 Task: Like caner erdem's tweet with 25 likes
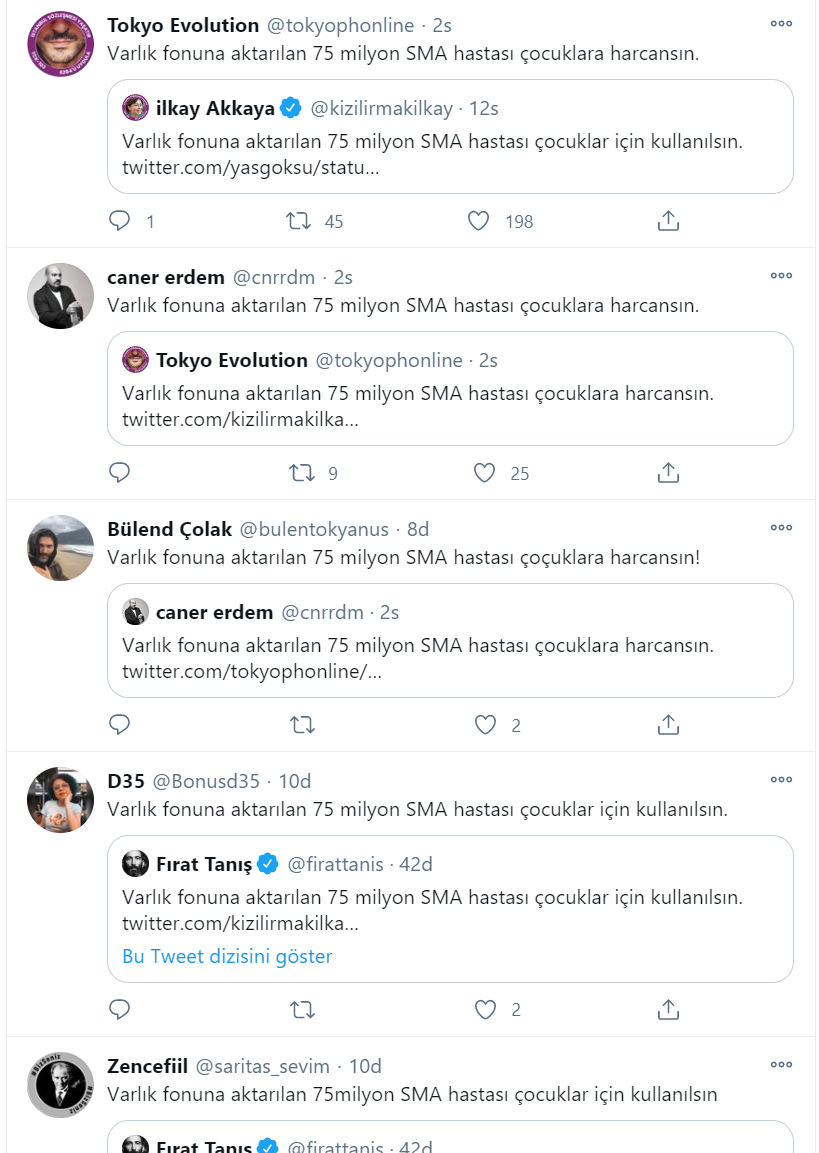coord(485,473)
